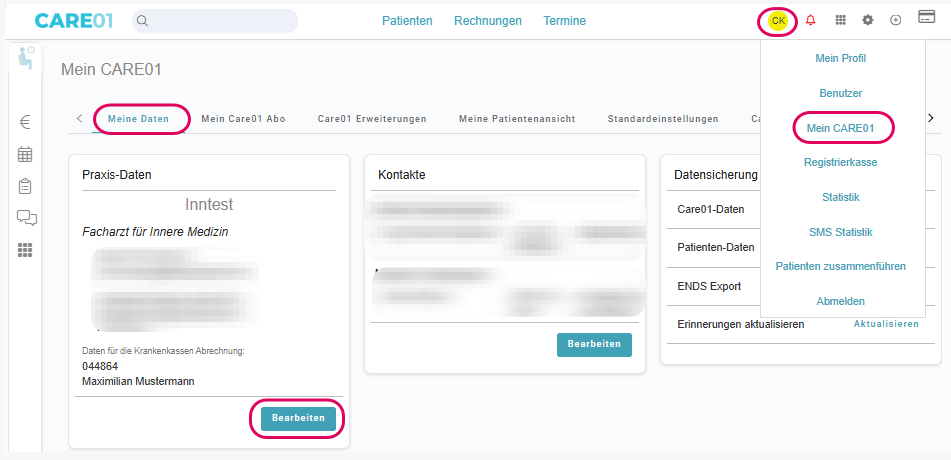Click the Mein CARE01 page title
The height and width of the screenshot is (460, 951).
[112, 70]
